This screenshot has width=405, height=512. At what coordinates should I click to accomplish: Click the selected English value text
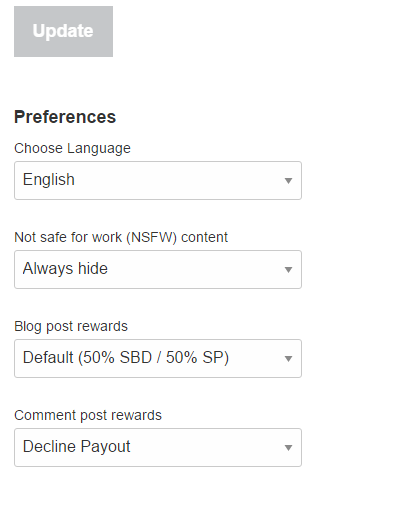pos(49,180)
